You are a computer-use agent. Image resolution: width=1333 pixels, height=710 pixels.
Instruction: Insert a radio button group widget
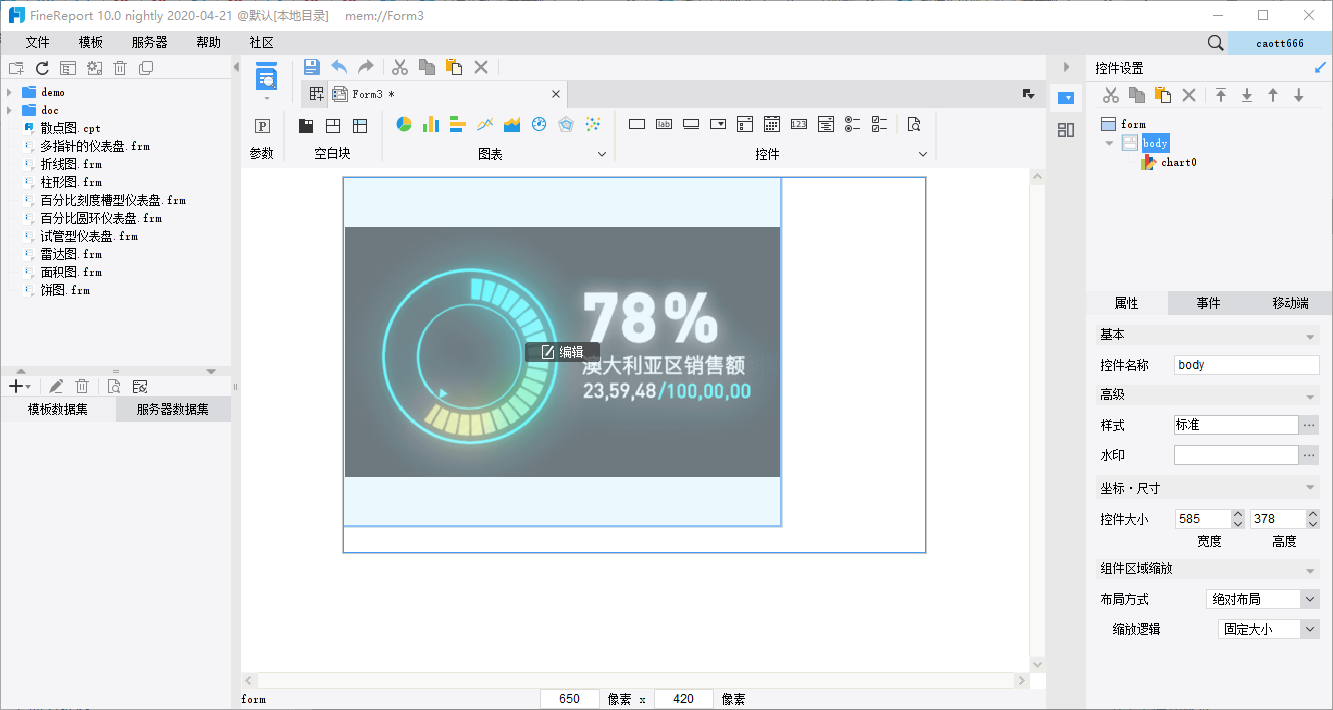tap(853, 125)
